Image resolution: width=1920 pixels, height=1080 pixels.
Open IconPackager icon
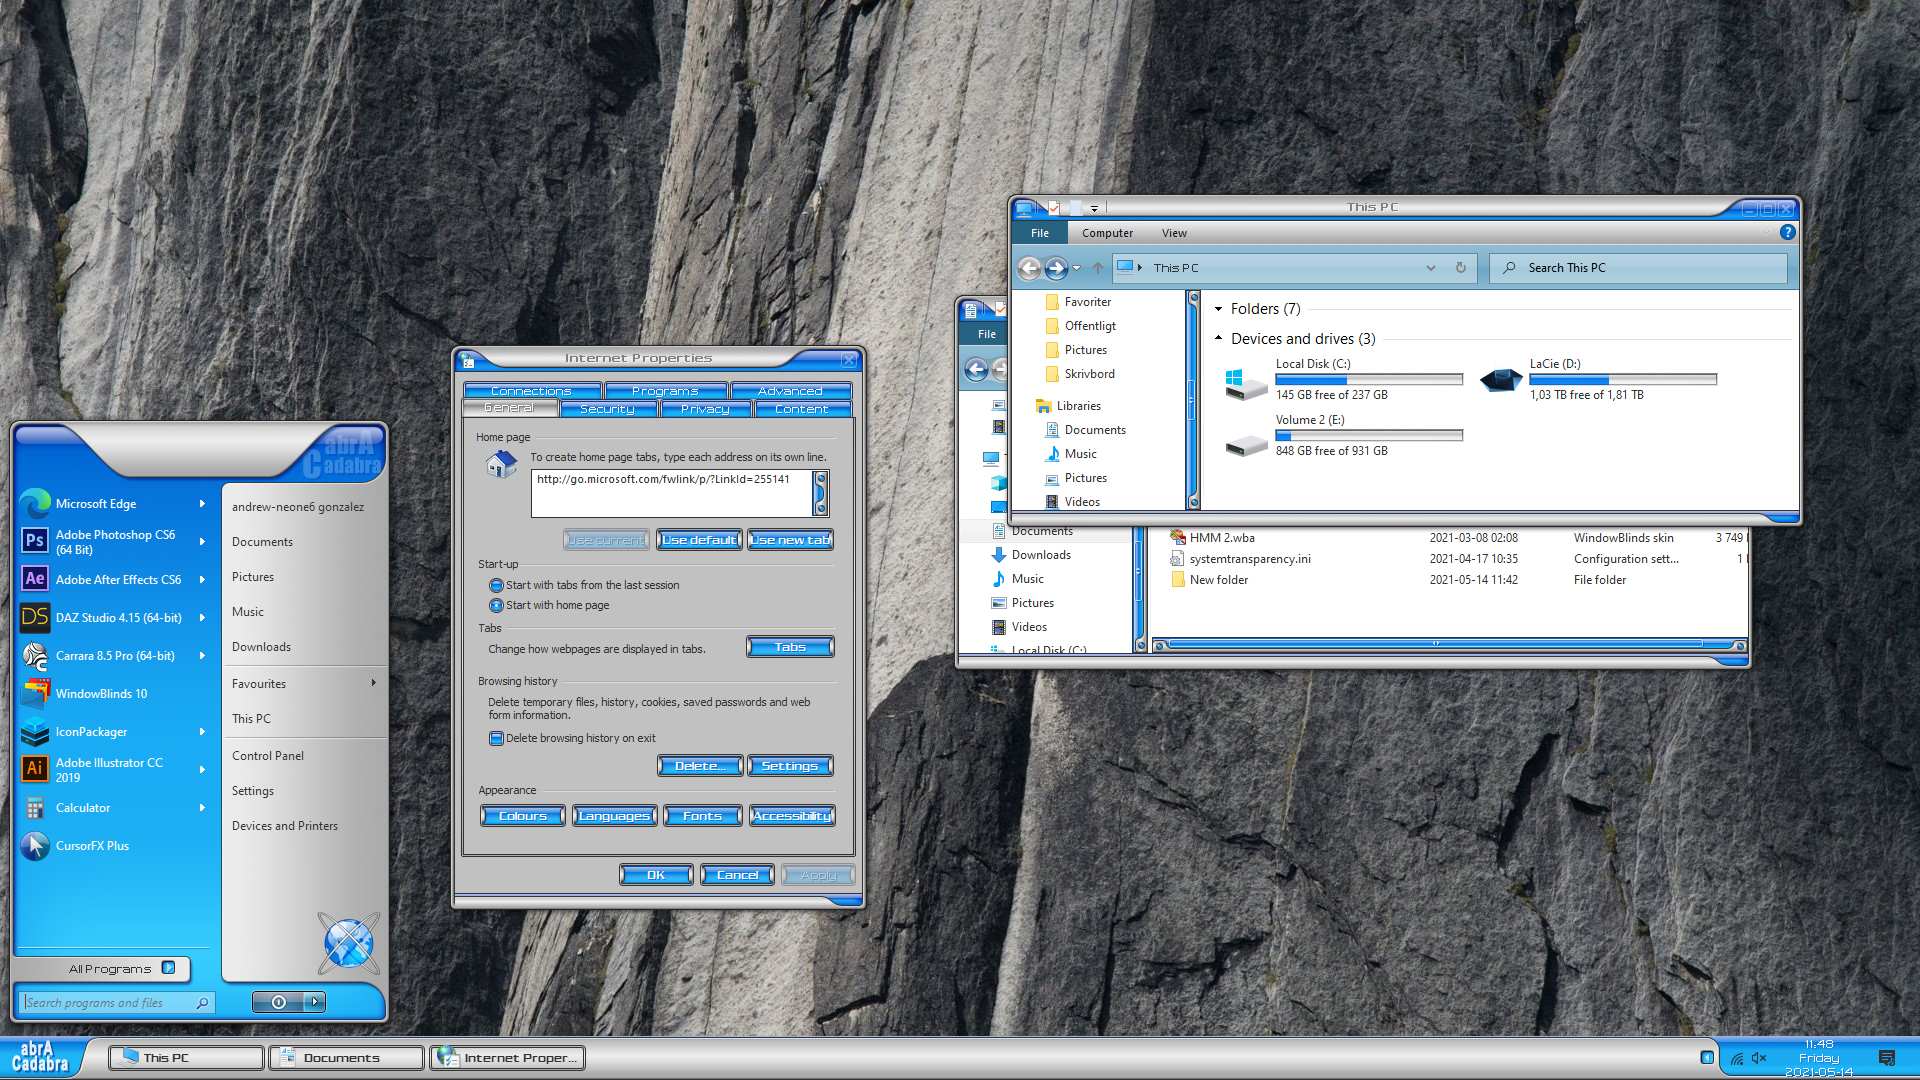click(x=35, y=731)
